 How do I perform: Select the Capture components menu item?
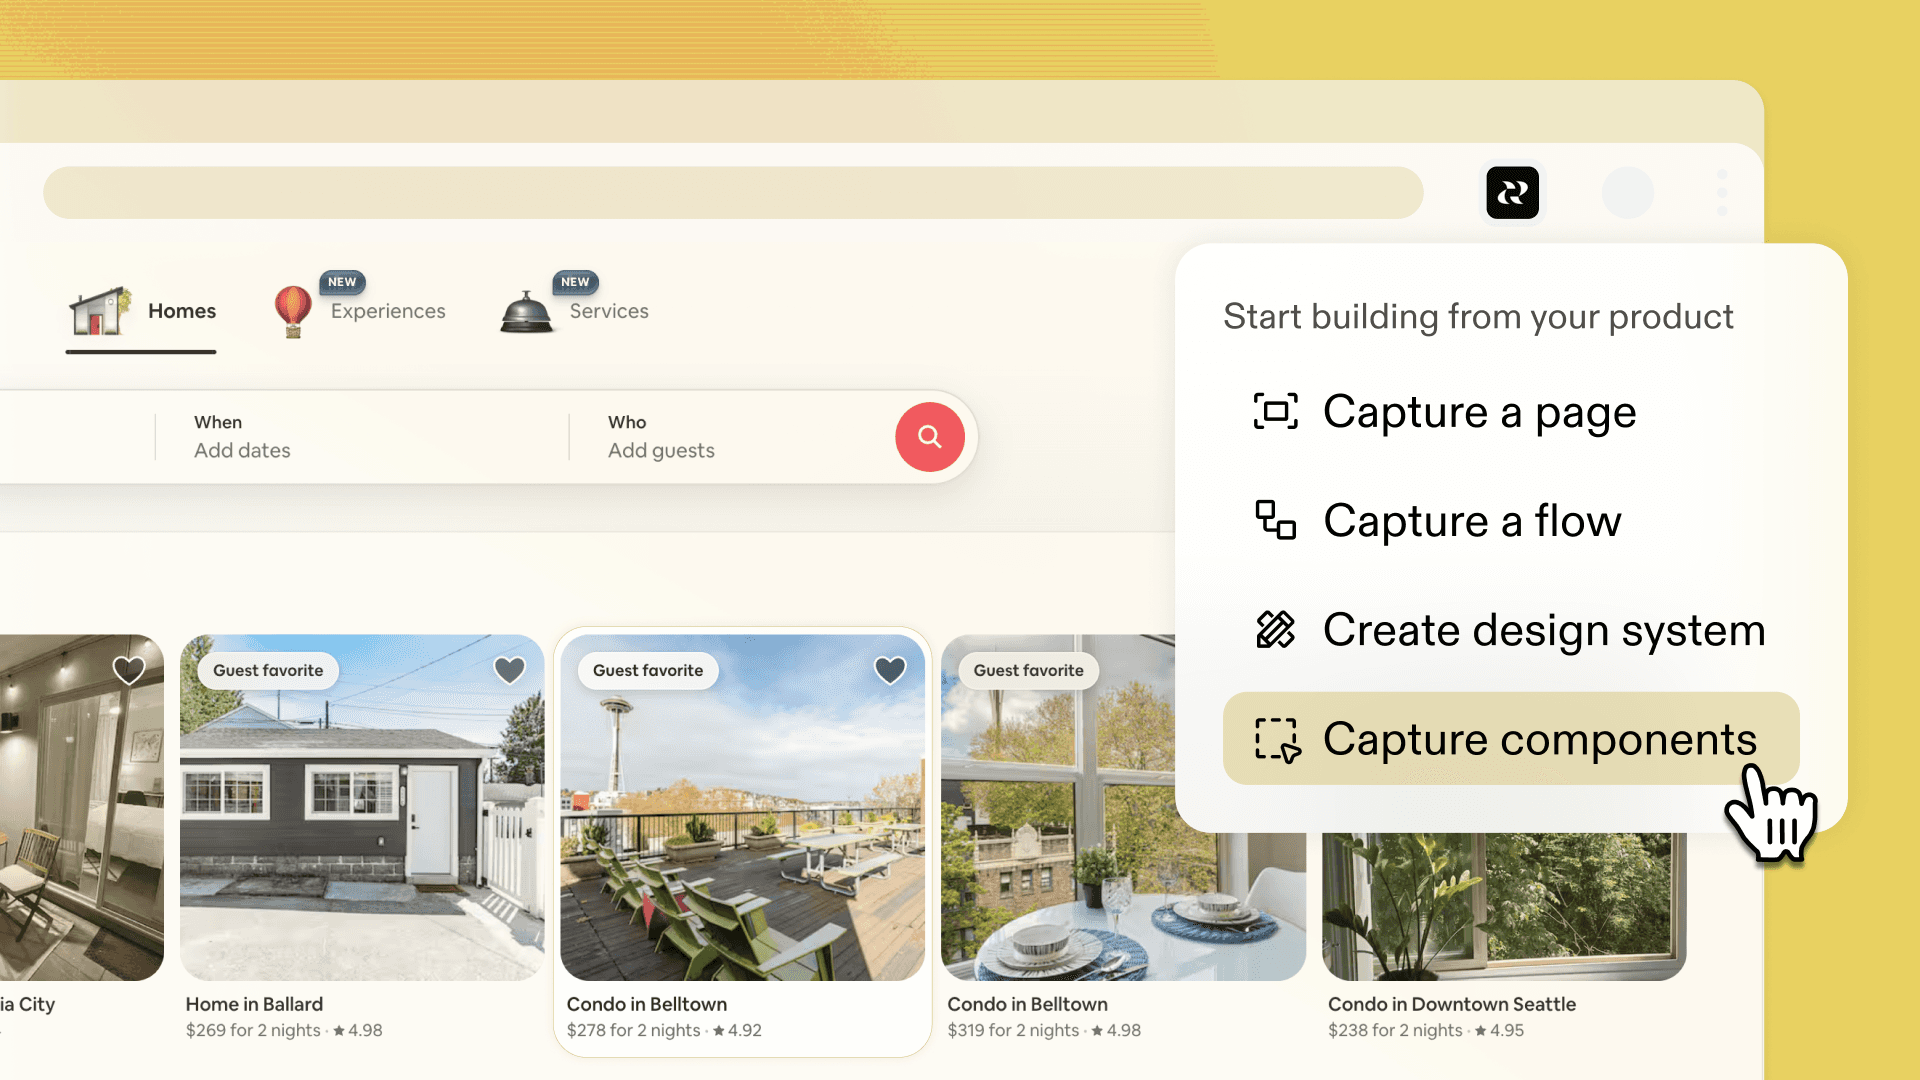tap(1539, 739)
